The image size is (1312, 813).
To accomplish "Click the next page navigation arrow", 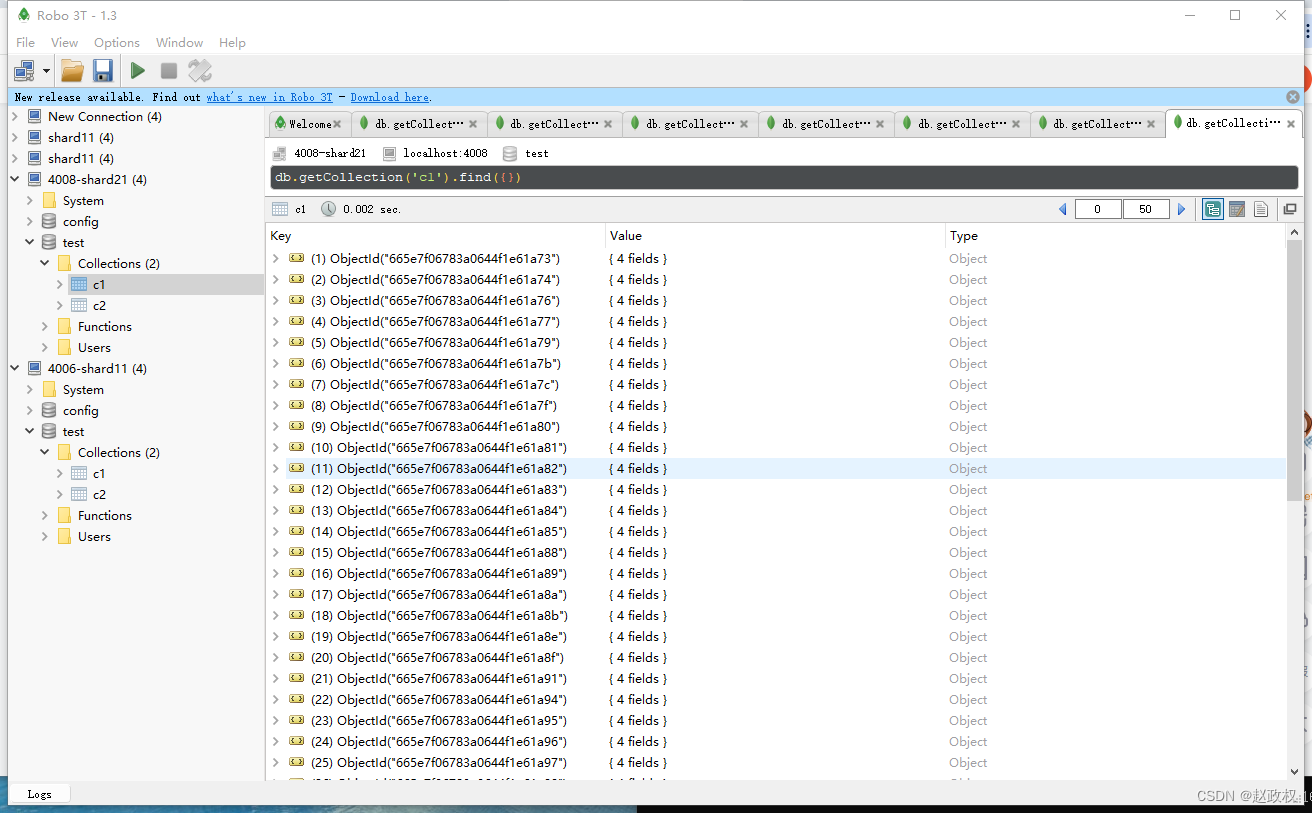I will (x=1181, y=209).
